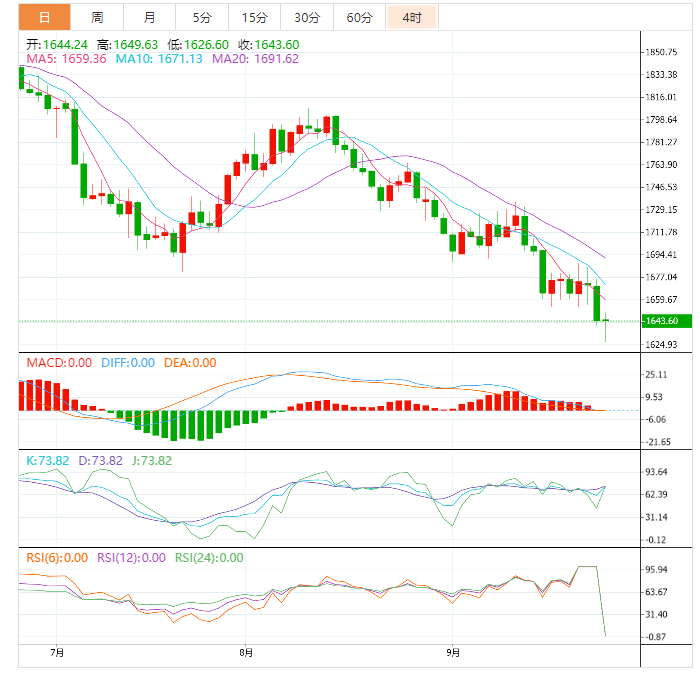The height and width of the screenshot is (675, 700).
Task: Switch to the 日 daily chart tab
Action: [x=45, y=18]
